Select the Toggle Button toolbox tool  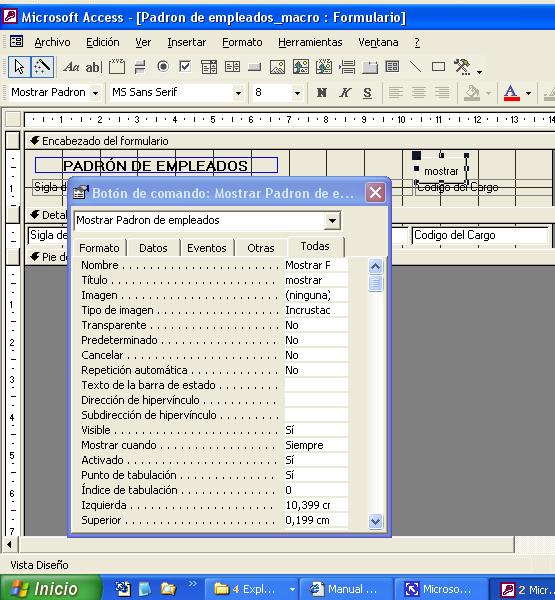(140, 67)
